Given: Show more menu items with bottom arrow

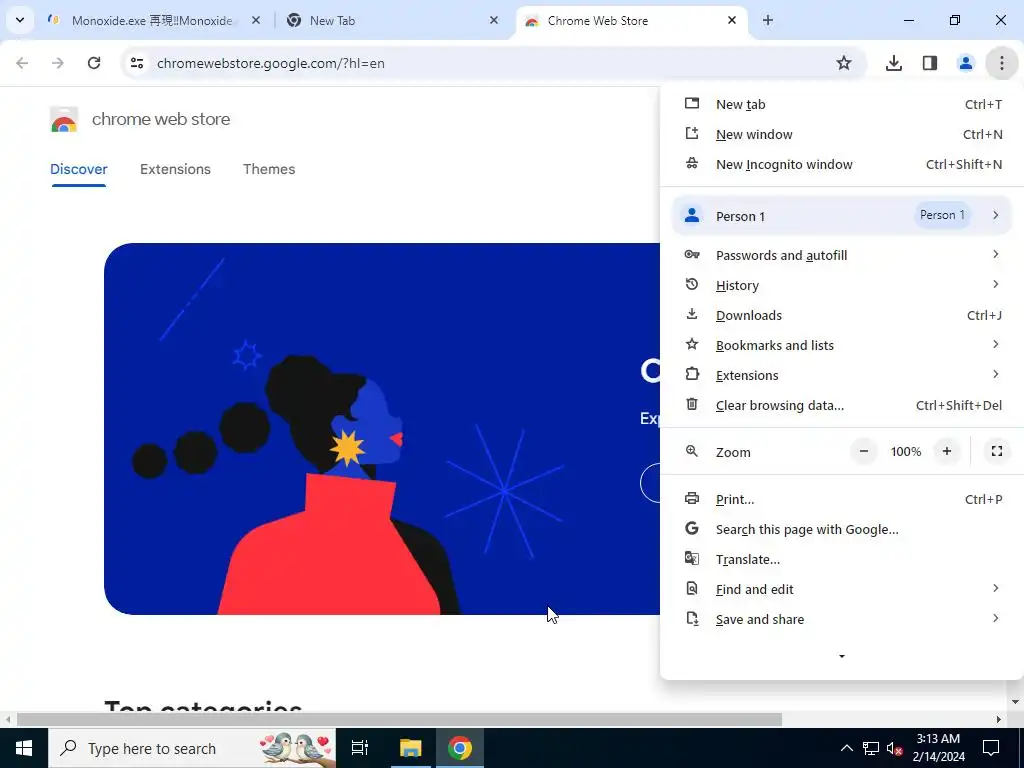Looking at the screenshot, I should [x=842, y=656].
